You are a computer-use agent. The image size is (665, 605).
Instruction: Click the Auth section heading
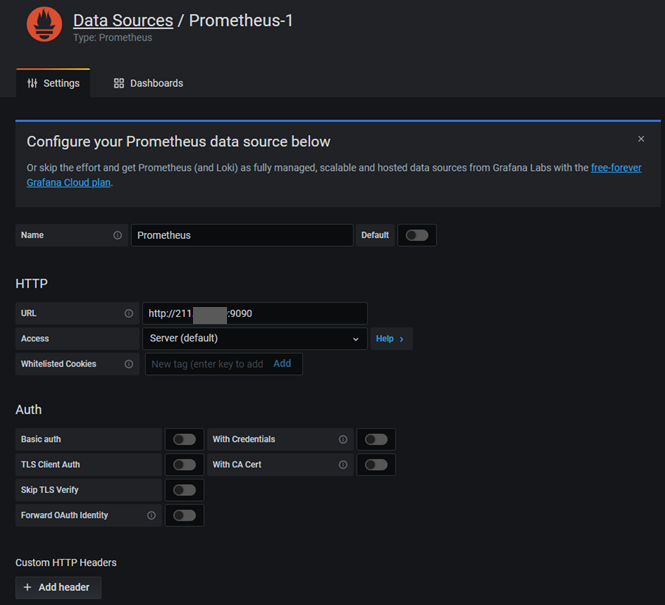click(x=28, y=410)
